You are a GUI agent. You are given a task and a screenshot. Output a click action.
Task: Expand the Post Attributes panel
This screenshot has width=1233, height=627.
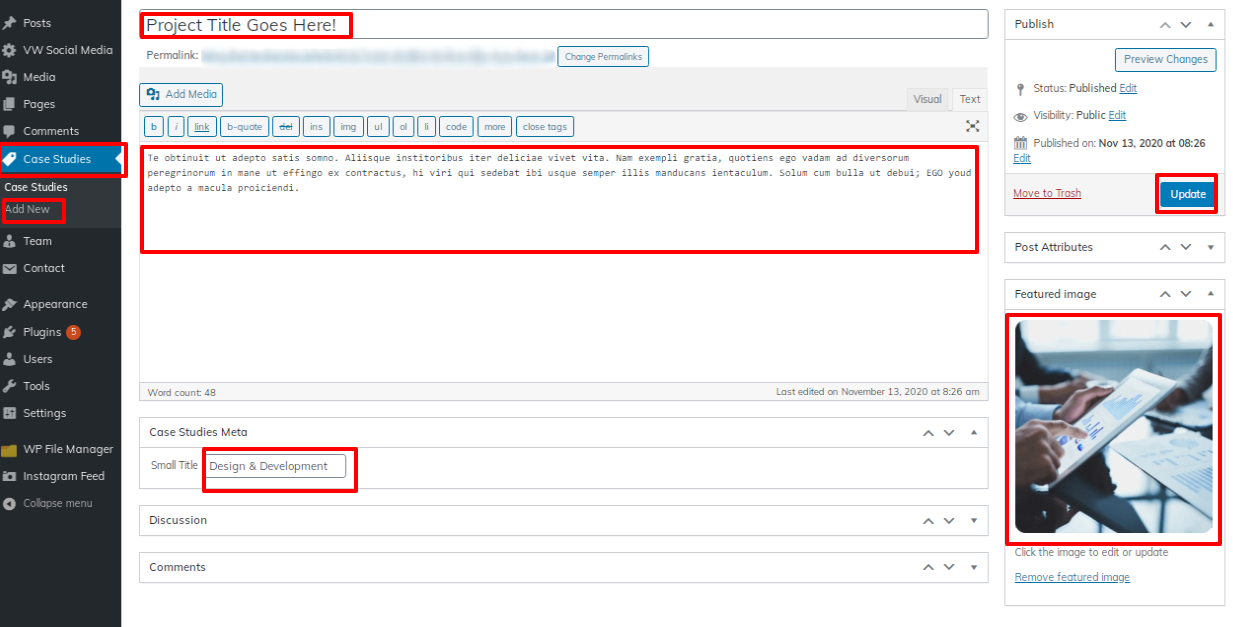tap(1210, 247)
